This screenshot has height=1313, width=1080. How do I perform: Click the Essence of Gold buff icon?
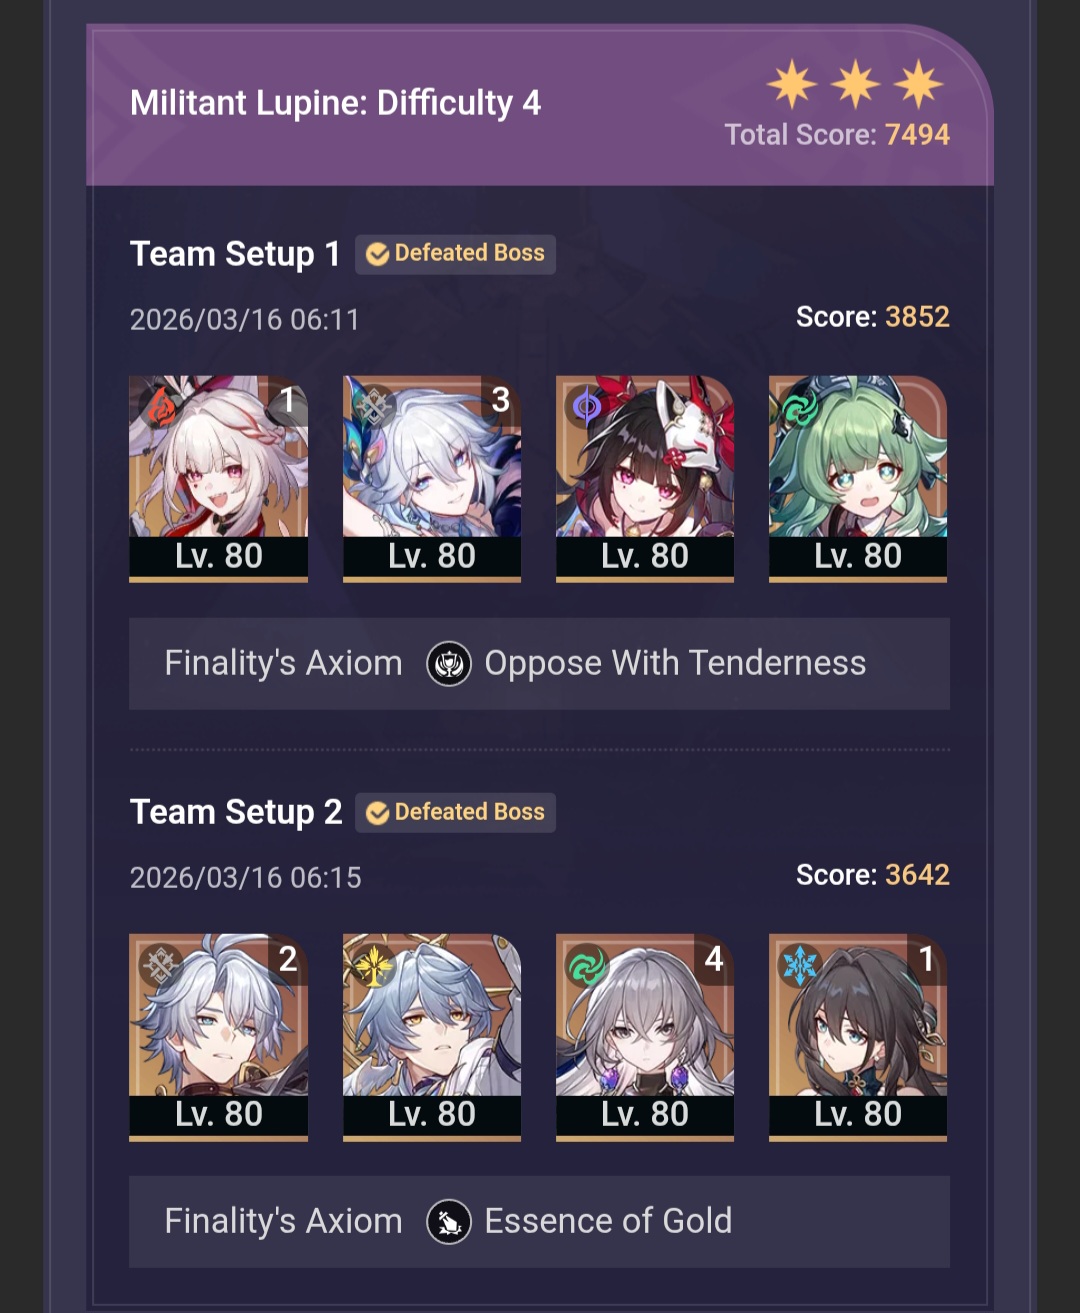449,1221
